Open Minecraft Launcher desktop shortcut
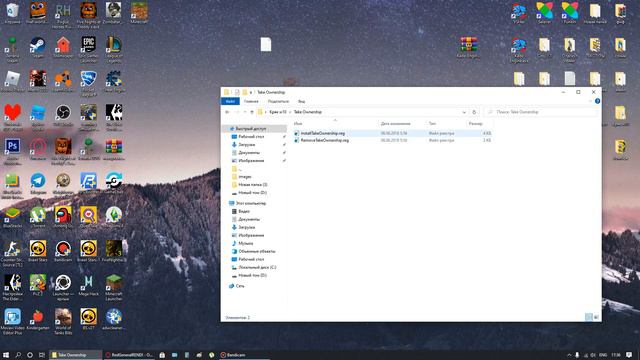 click(x=114, y=287)
